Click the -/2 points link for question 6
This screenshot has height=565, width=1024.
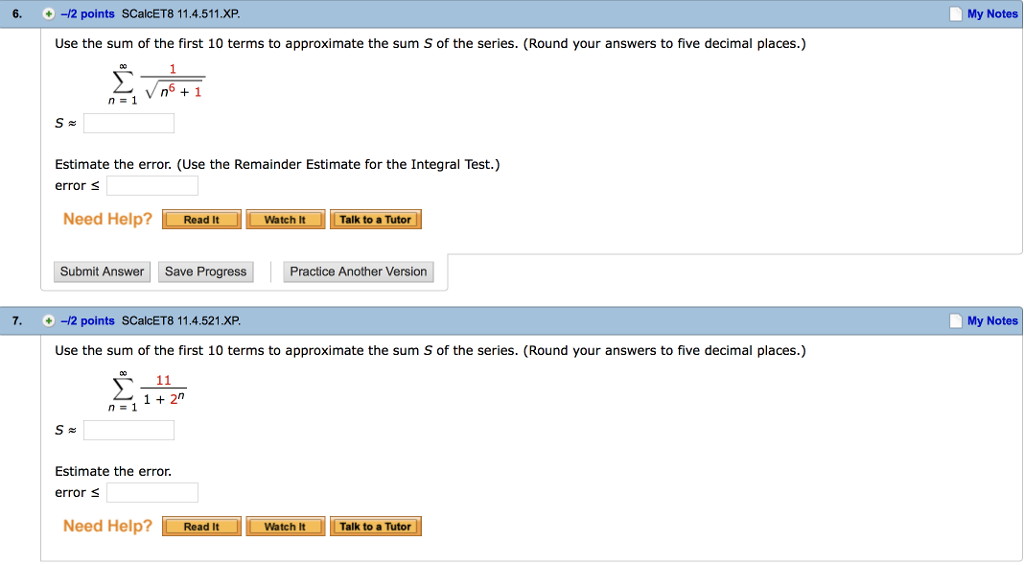pyautogui.click(x=88, y=14)
